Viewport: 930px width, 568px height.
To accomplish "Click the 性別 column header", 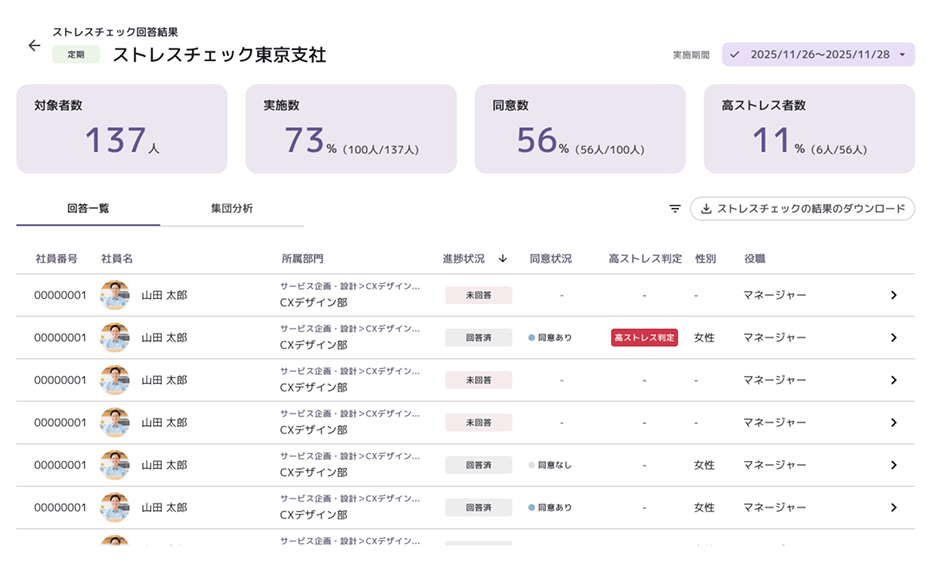I will (706, 259).
